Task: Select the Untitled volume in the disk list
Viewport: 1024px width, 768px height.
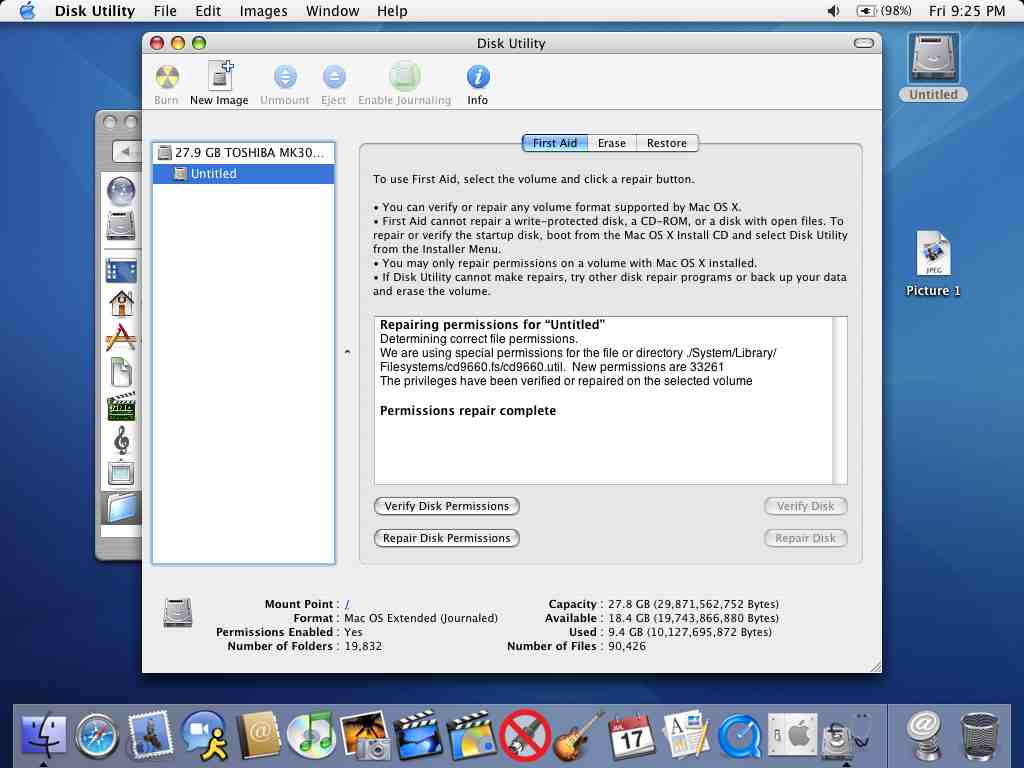Action: click(244, 174)
